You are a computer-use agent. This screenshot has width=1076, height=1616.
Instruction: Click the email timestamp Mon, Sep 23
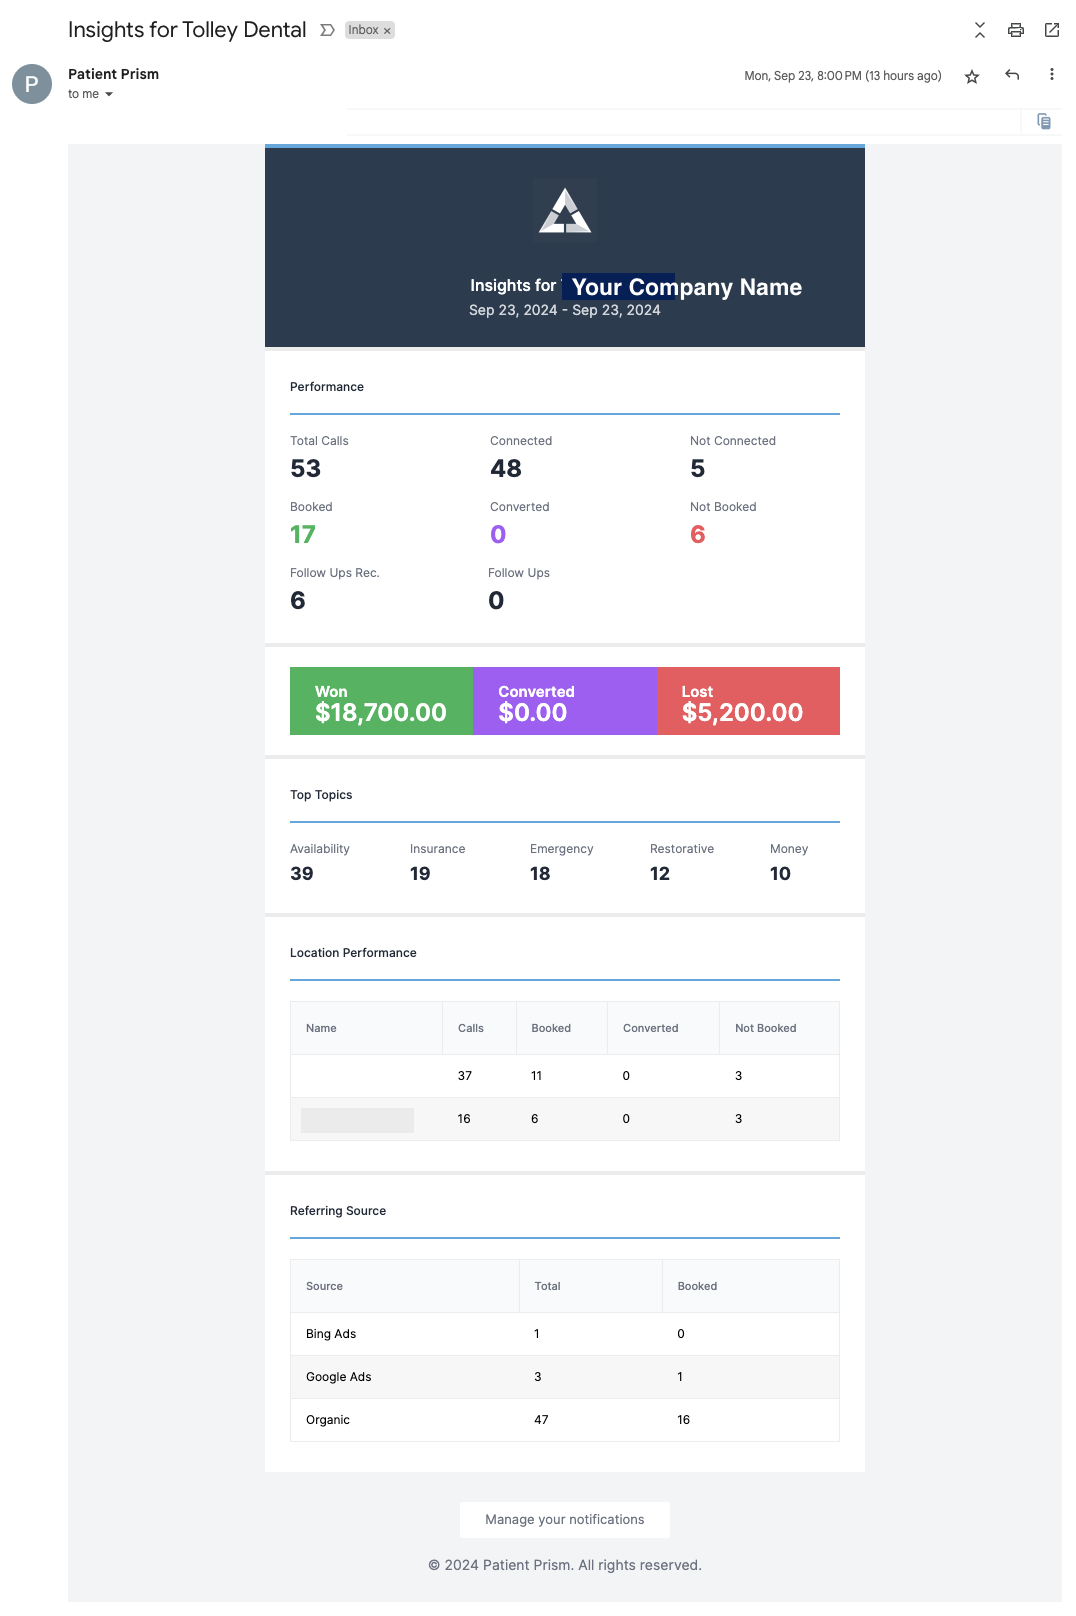click(843, 76)
